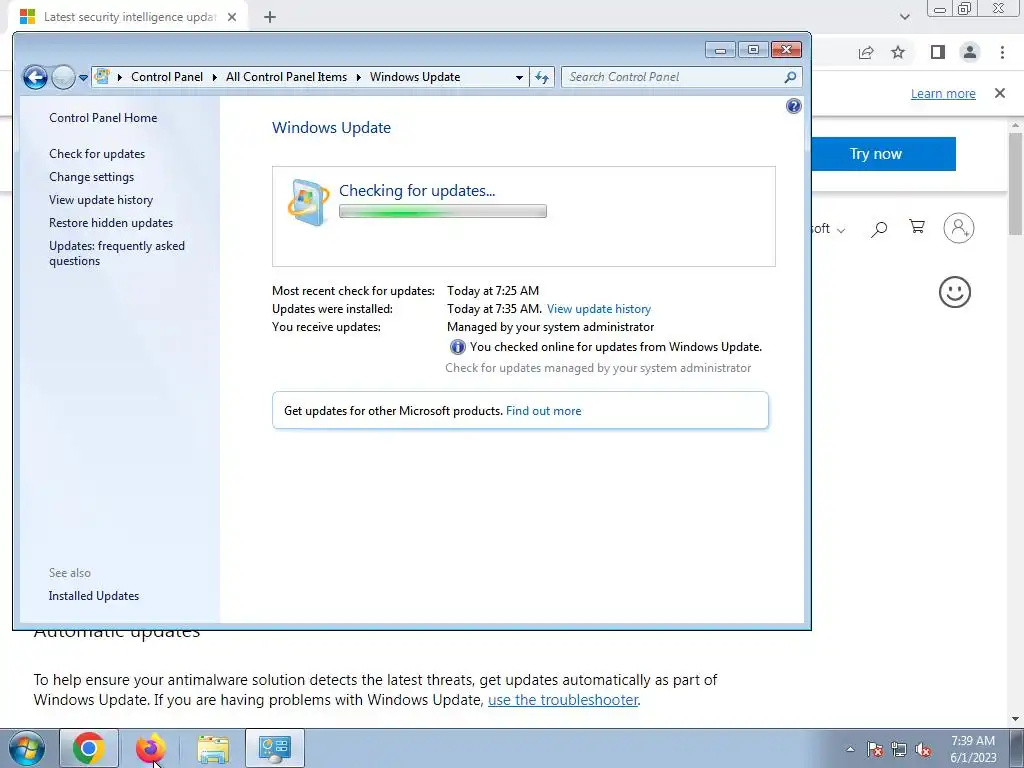Viewport: 1024px width, 768px height.
Task: Open Installed Updates under See also
Action: [x=93, y=596]
